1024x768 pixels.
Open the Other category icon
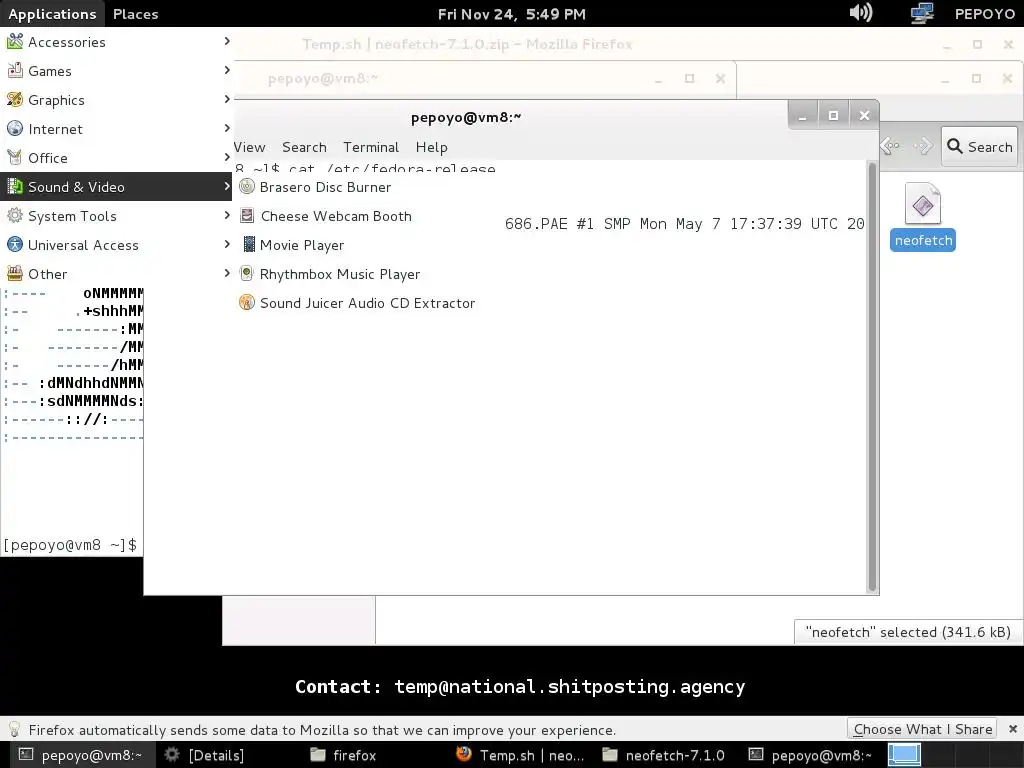(14, 274)
